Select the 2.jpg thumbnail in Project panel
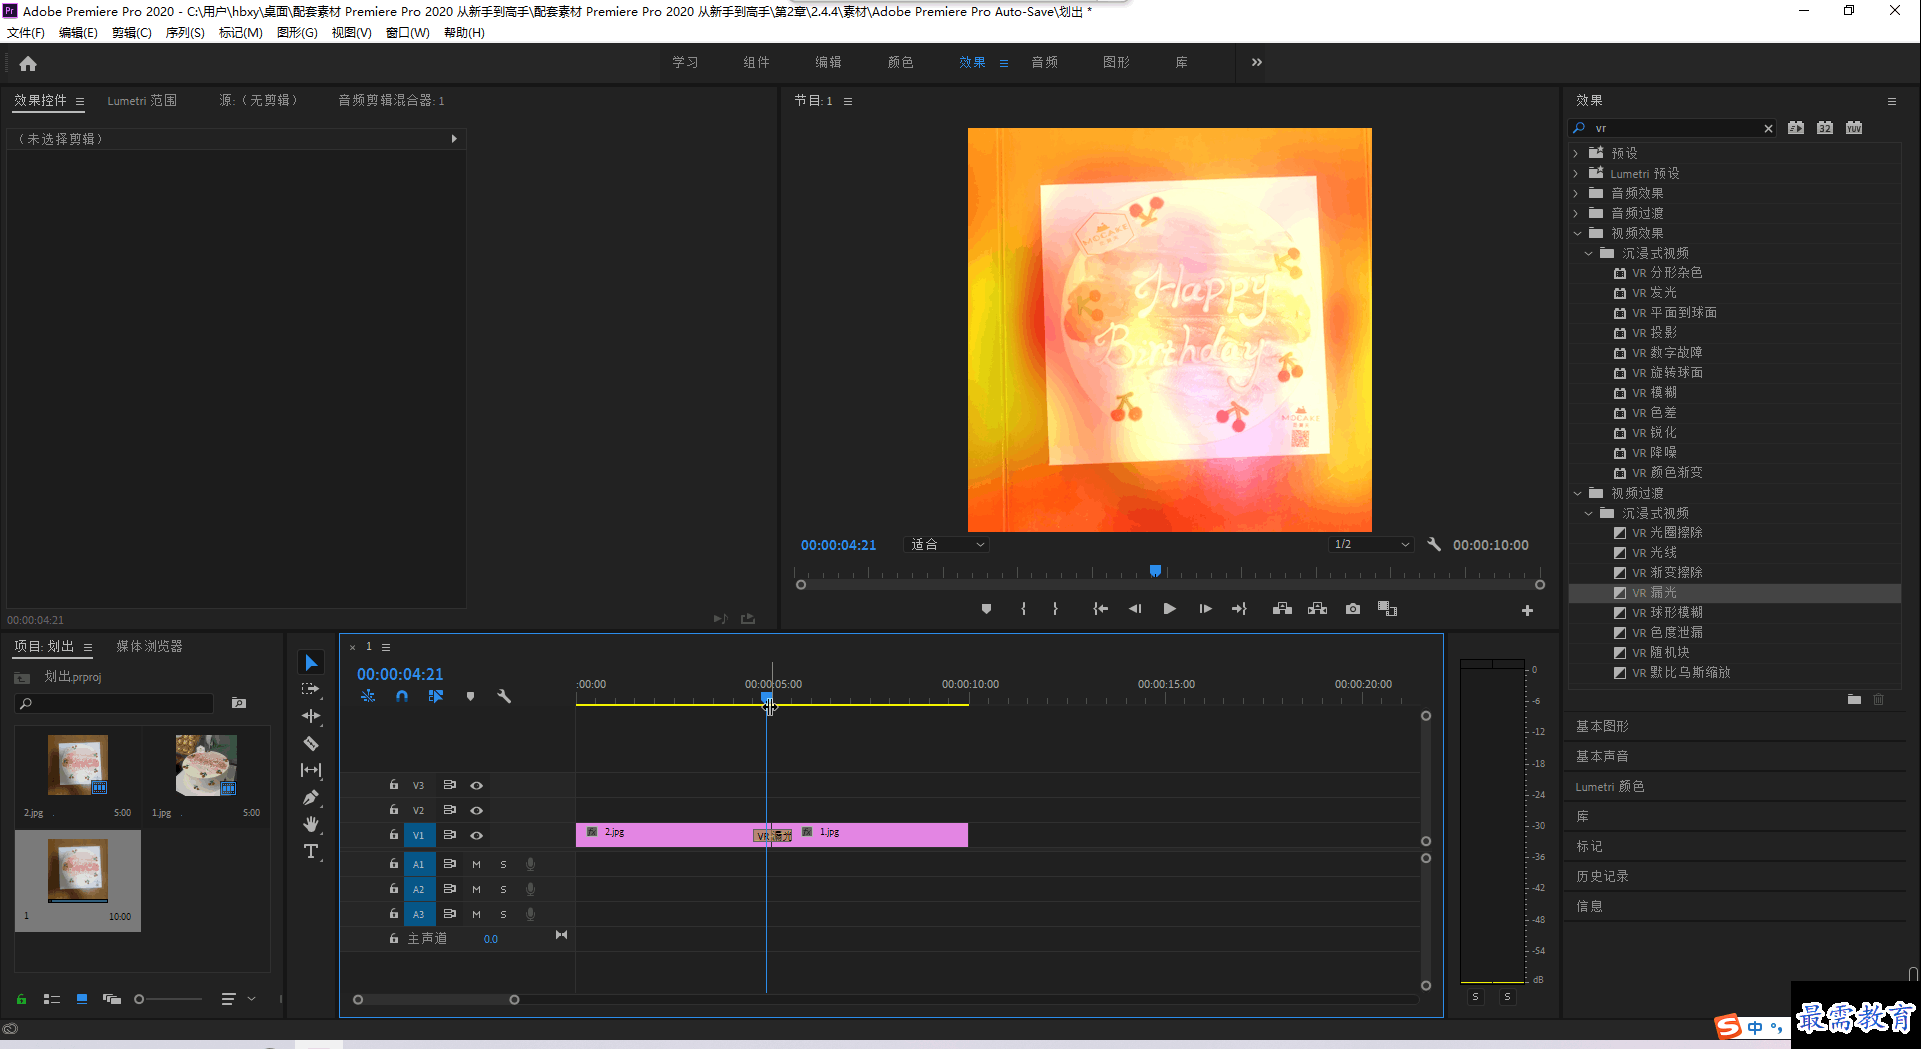The height and width of the screenshot is (1049, 1921). (78, 765)
